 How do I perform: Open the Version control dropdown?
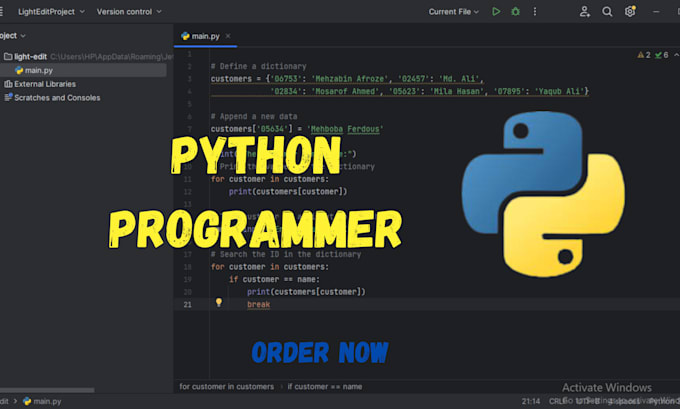pos(129,12)
